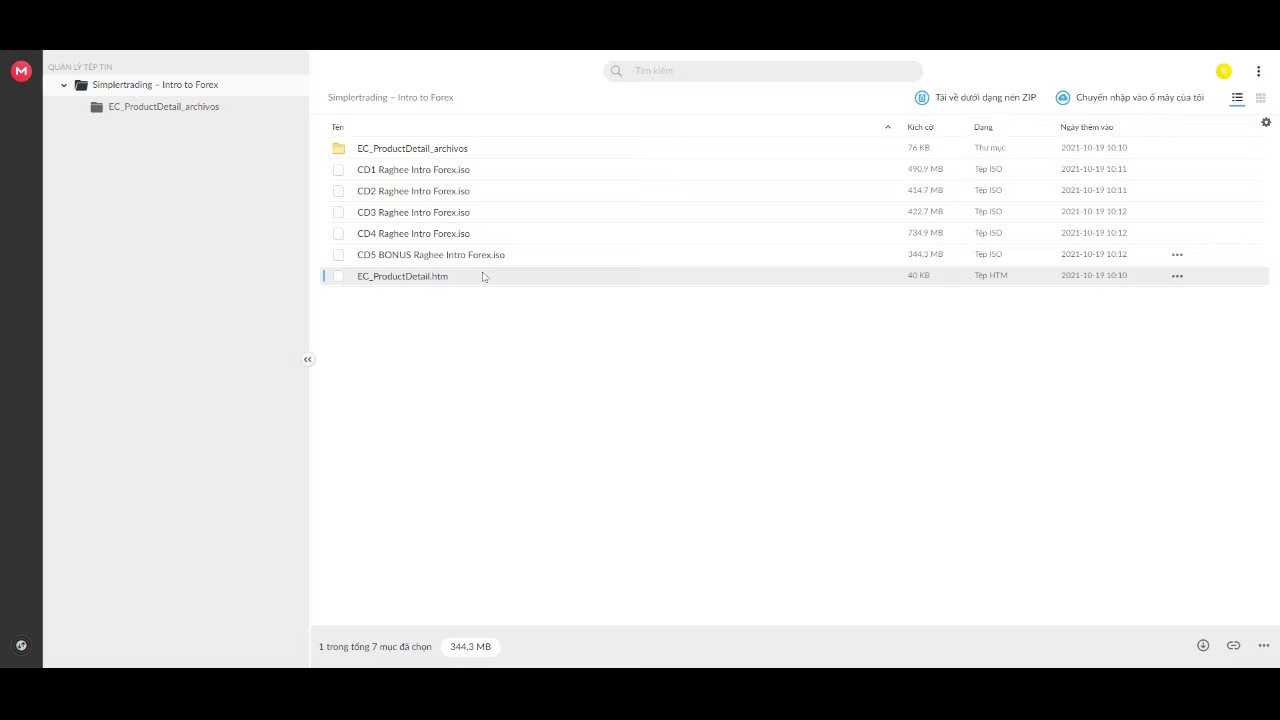1280x720 pixels.
Task: Click the Tệp HTM type cell
Action: tap(991, 275)
